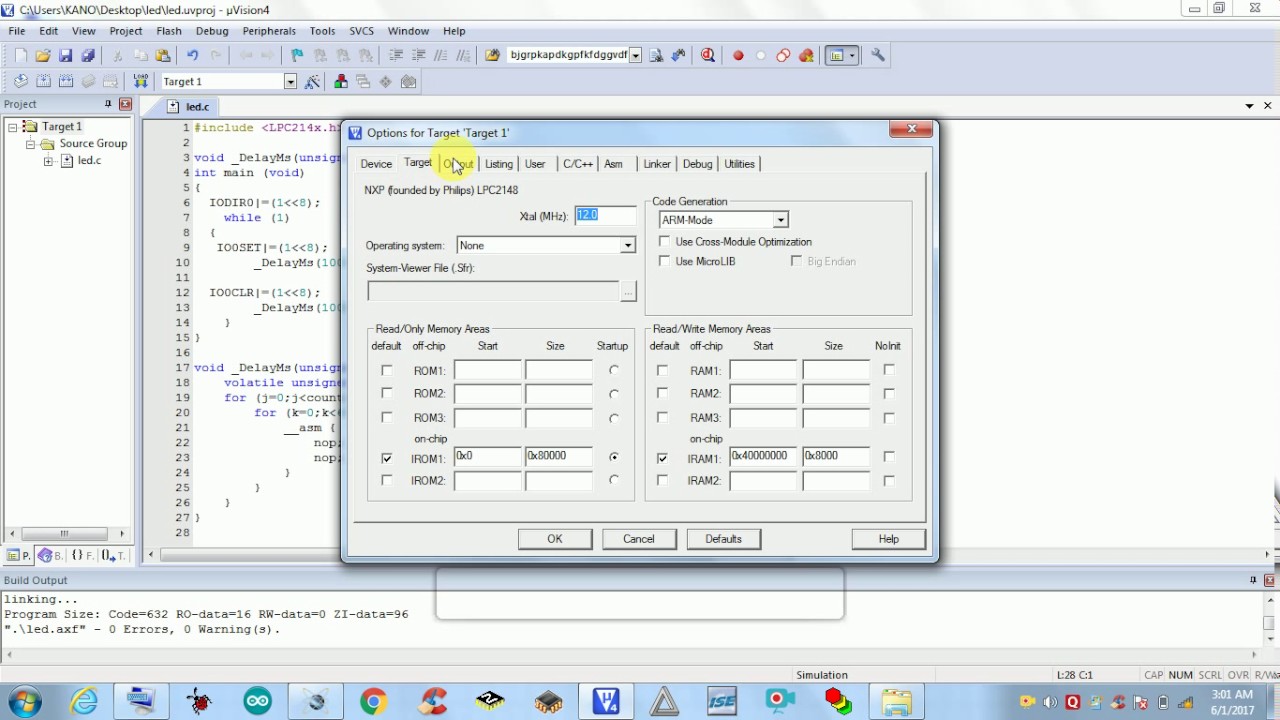The width and height of the screenshot is (1280, 720).
Task: Click the Indent selected lines icon
Action: tap(396, 56)
